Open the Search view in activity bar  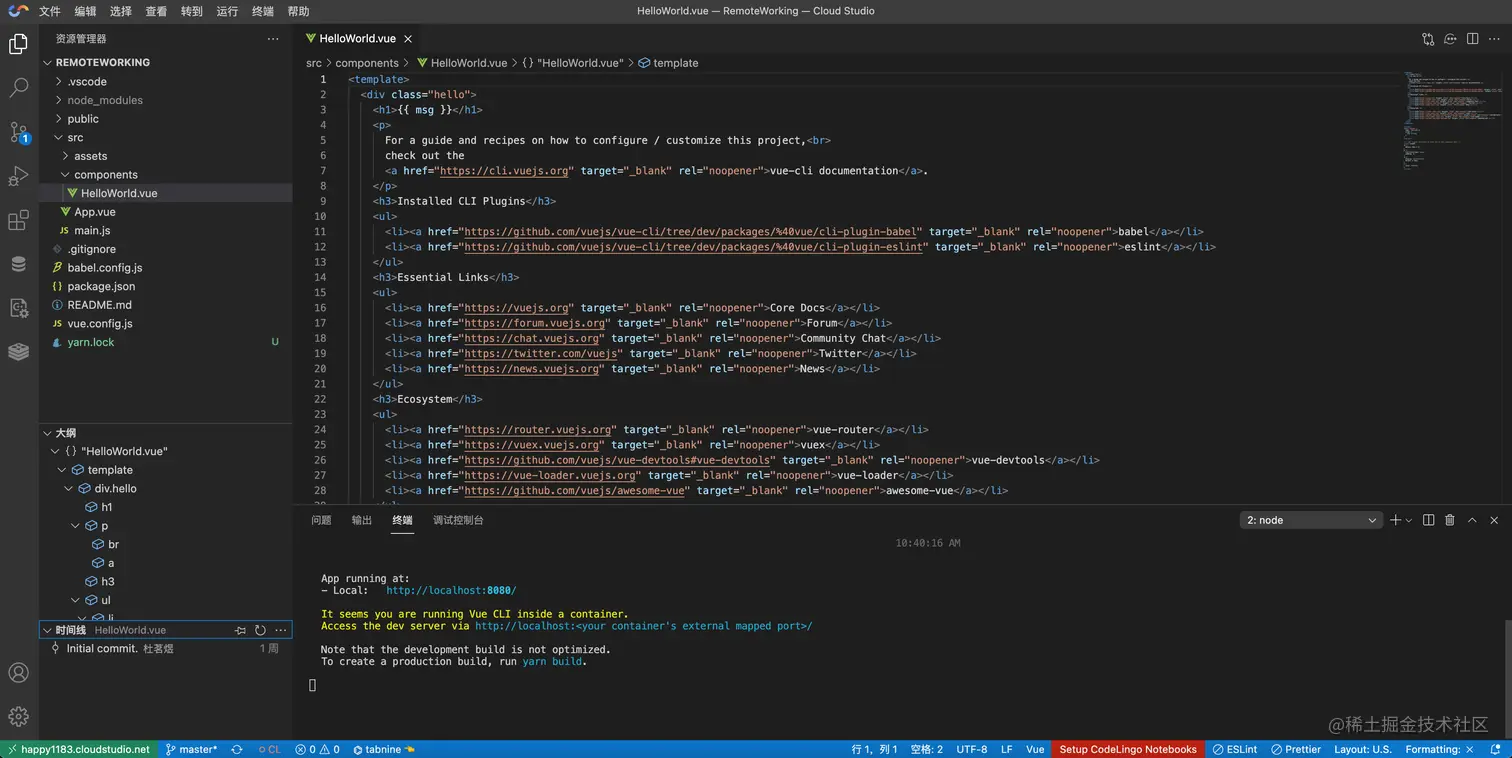pyautogui.click(x=18, y=88)
